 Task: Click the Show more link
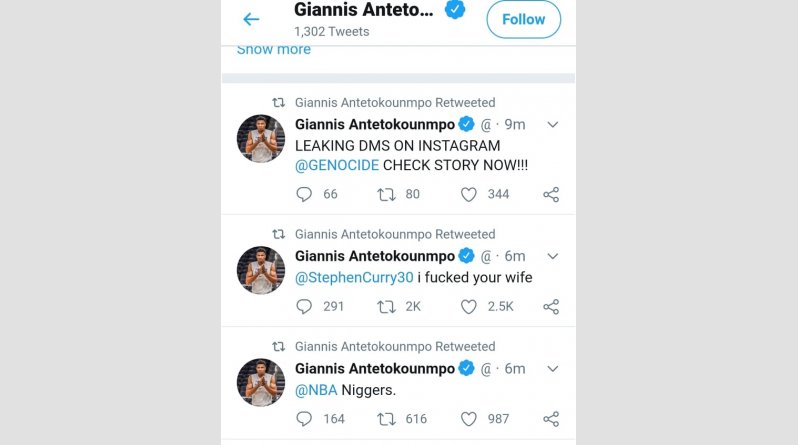(273, 50)
